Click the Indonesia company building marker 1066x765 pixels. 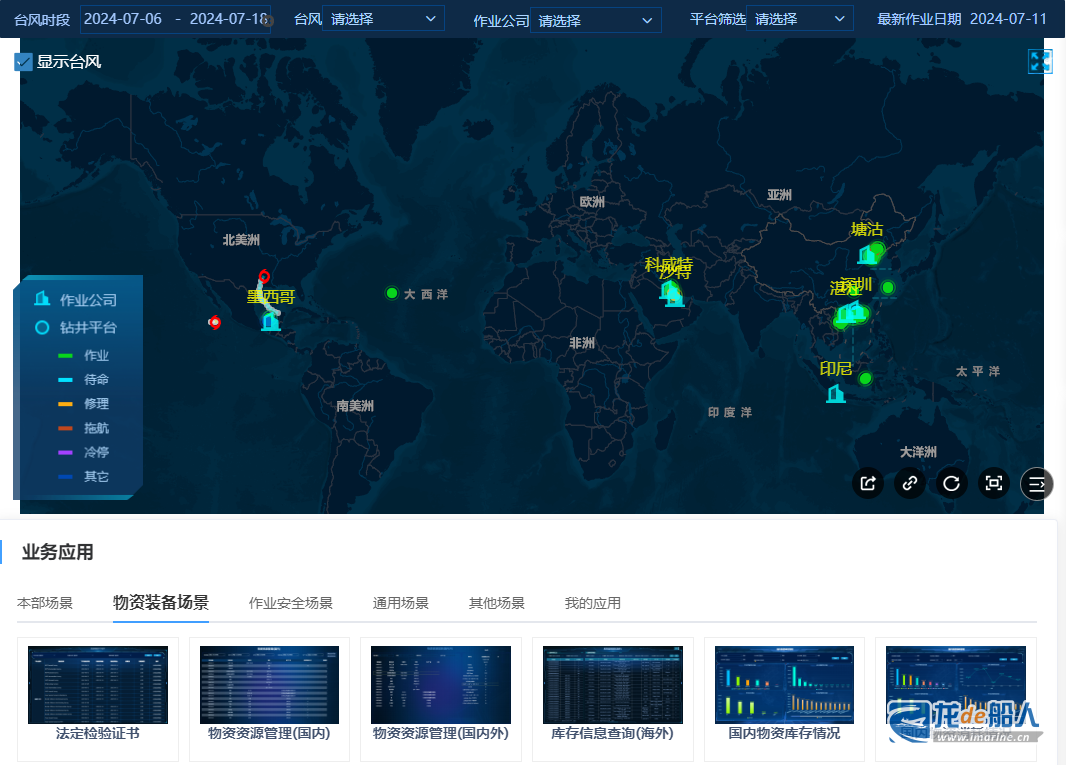[x=836, y=393]
